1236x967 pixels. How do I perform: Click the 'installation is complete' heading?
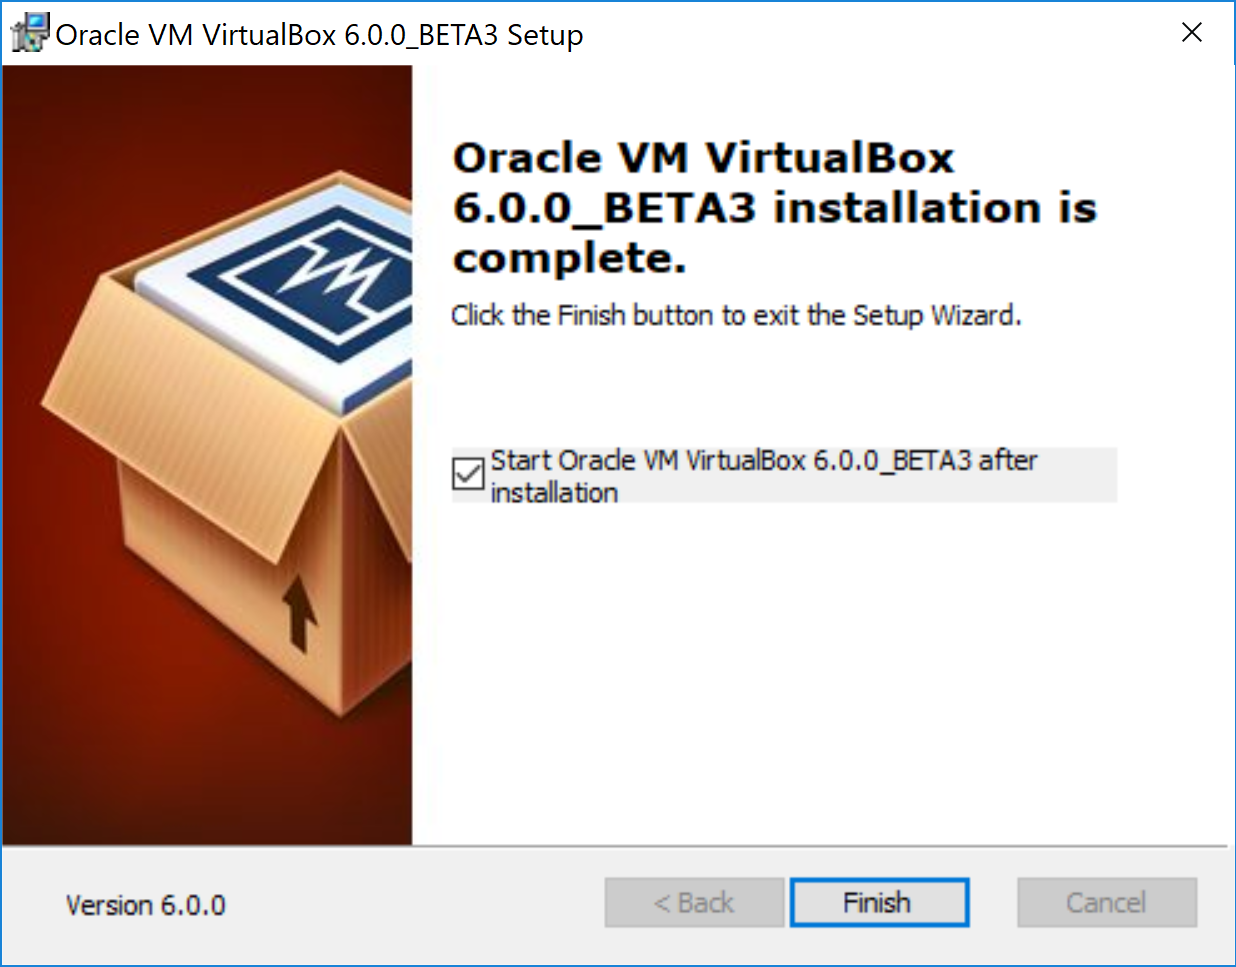(x=774, y=208)
